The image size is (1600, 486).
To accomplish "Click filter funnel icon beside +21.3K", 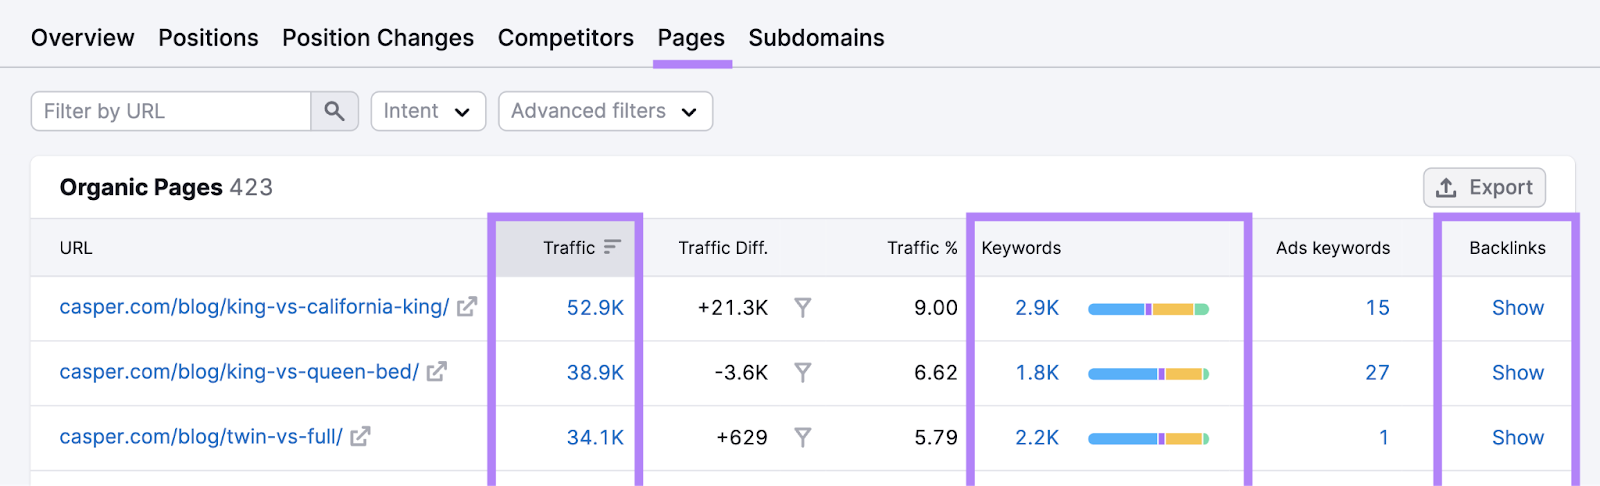I will pyautogui.click(x=802, y=308).
